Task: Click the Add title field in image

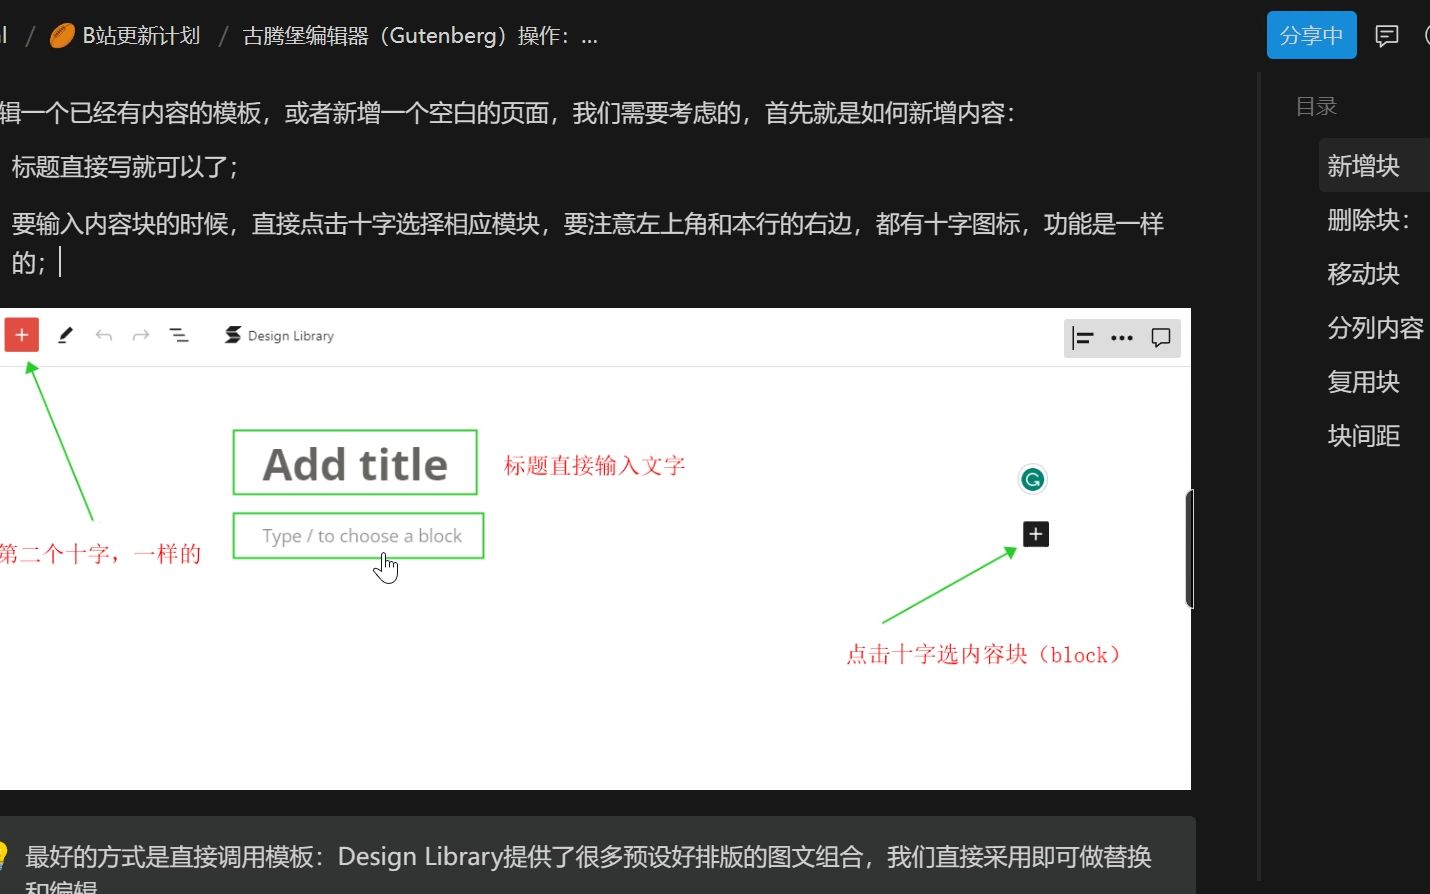Action: point(355,463)
